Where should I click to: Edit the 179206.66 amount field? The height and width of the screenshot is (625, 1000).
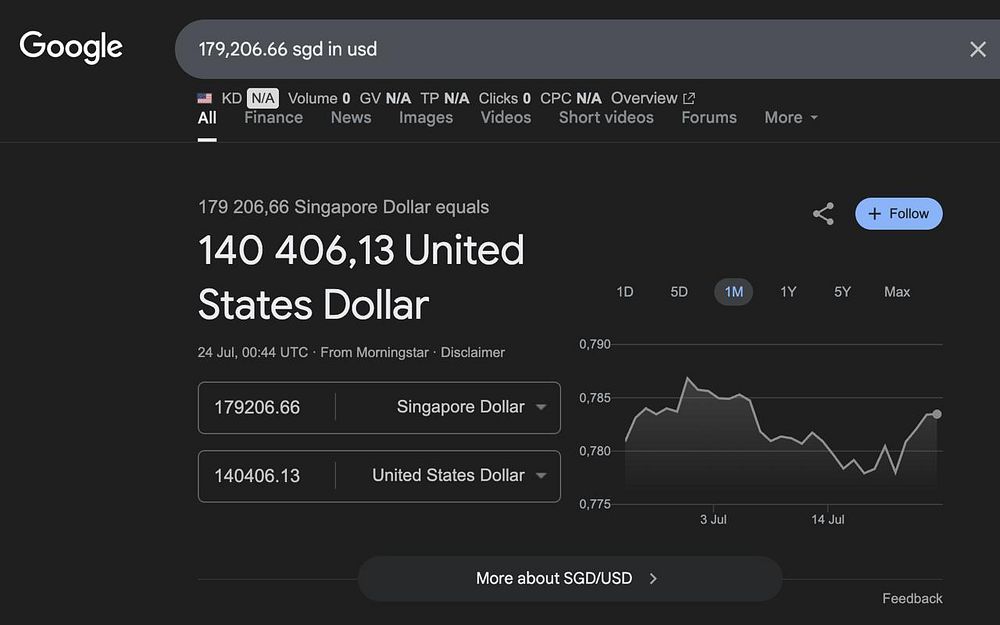[x=266, y=408]
